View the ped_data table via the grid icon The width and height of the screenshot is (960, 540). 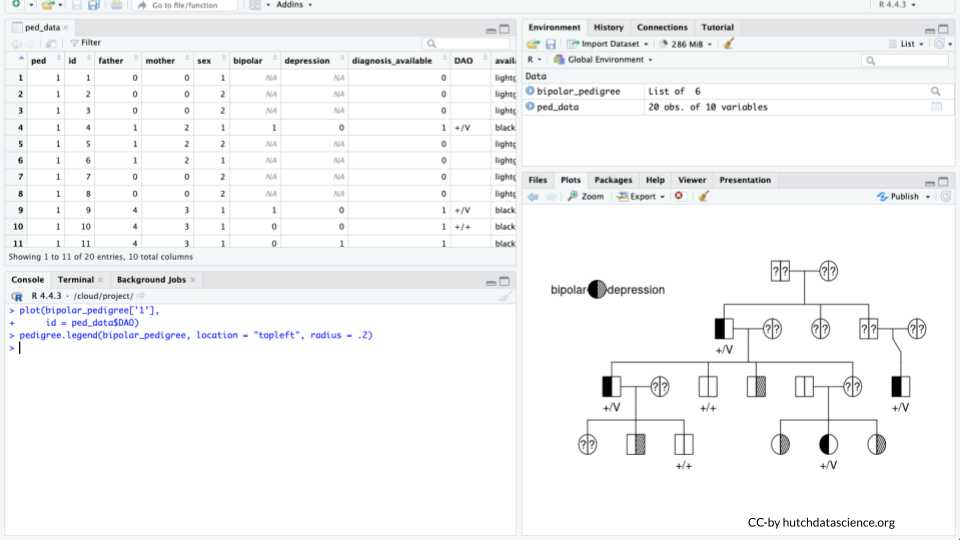click(x=936, y=107)
